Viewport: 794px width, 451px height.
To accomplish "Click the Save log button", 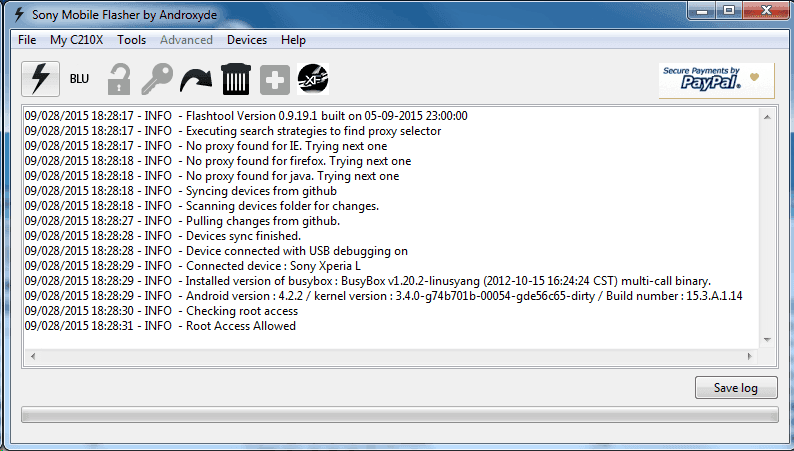I will pyautogui.click(x=736, y=388).
